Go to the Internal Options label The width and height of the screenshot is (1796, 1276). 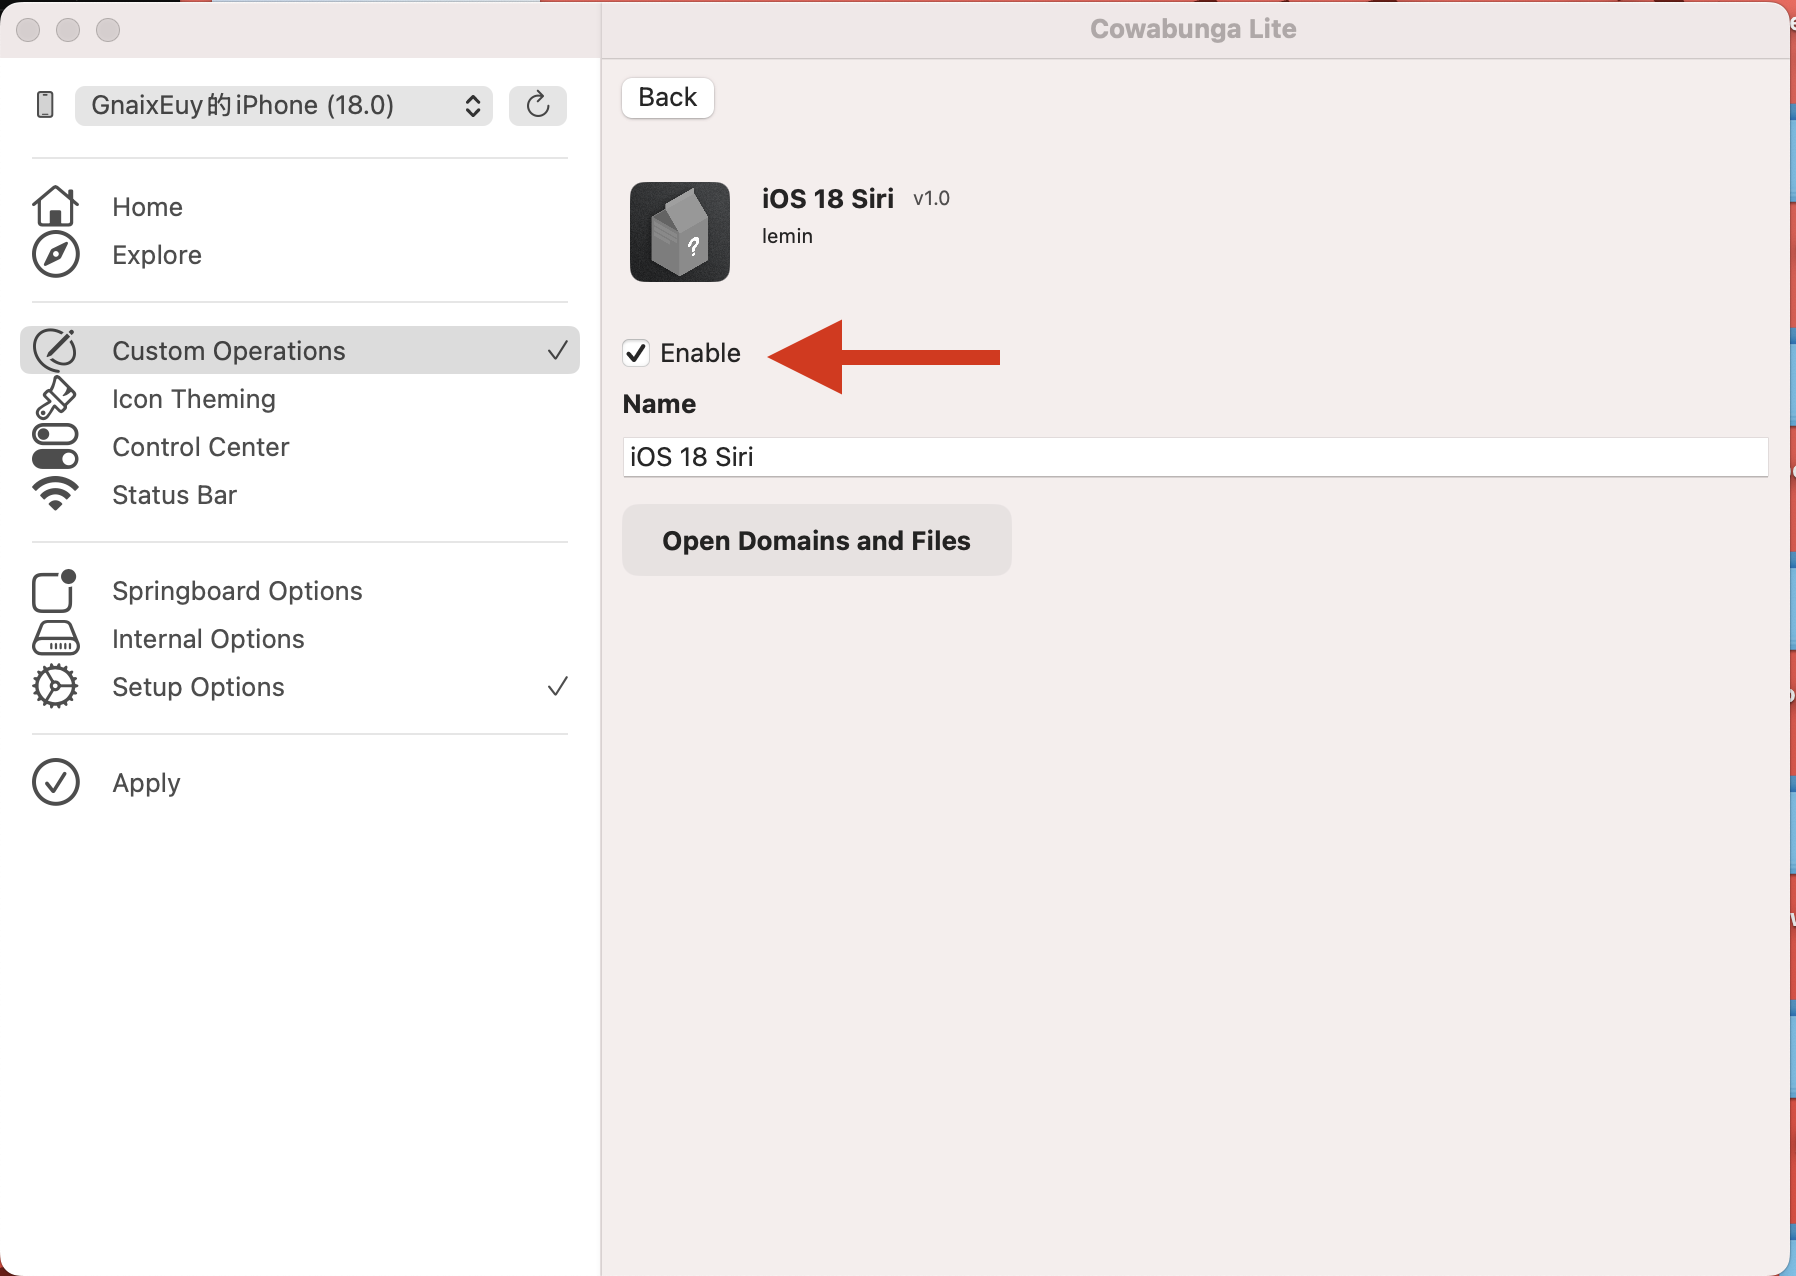pos(208,639)
